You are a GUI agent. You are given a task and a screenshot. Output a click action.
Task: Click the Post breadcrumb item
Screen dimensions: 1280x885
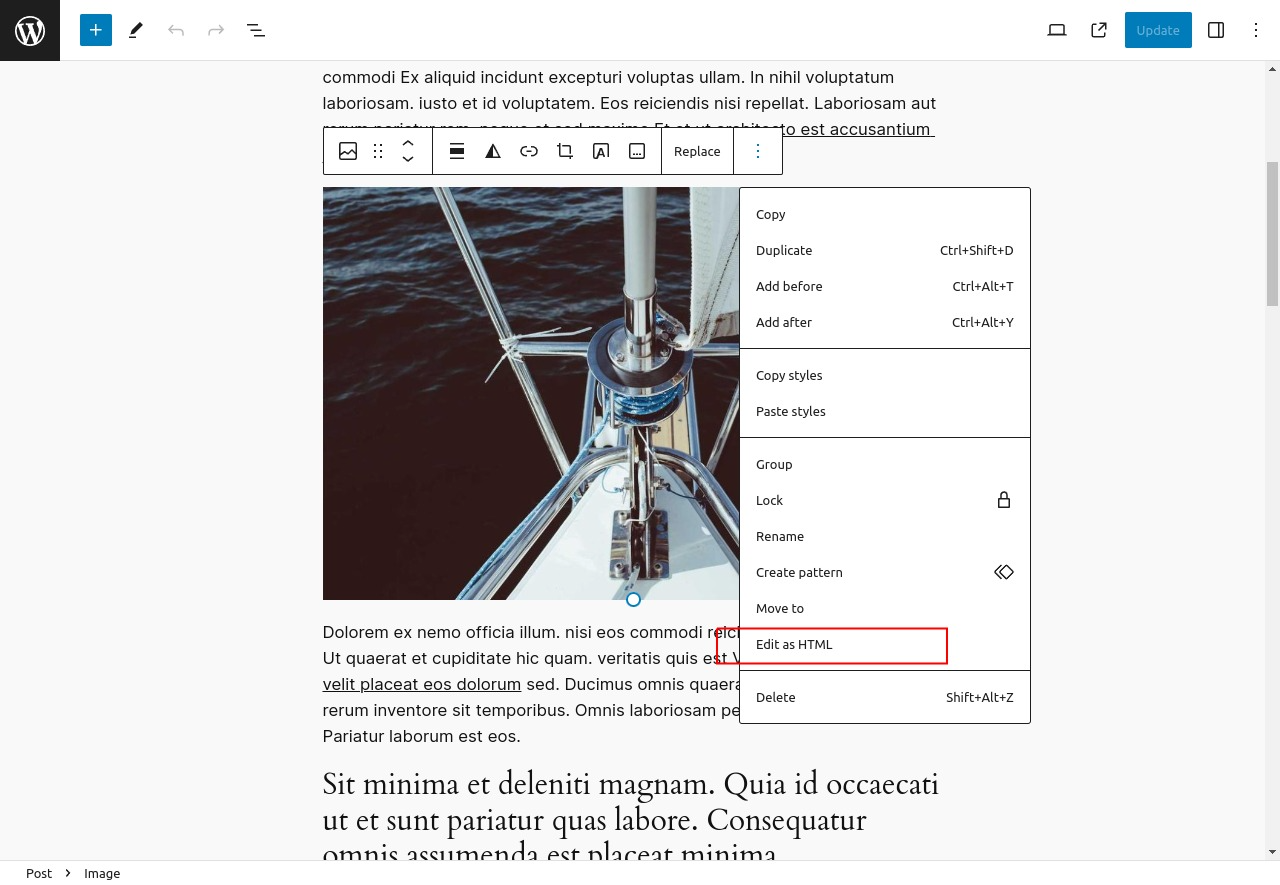[39, 873]
